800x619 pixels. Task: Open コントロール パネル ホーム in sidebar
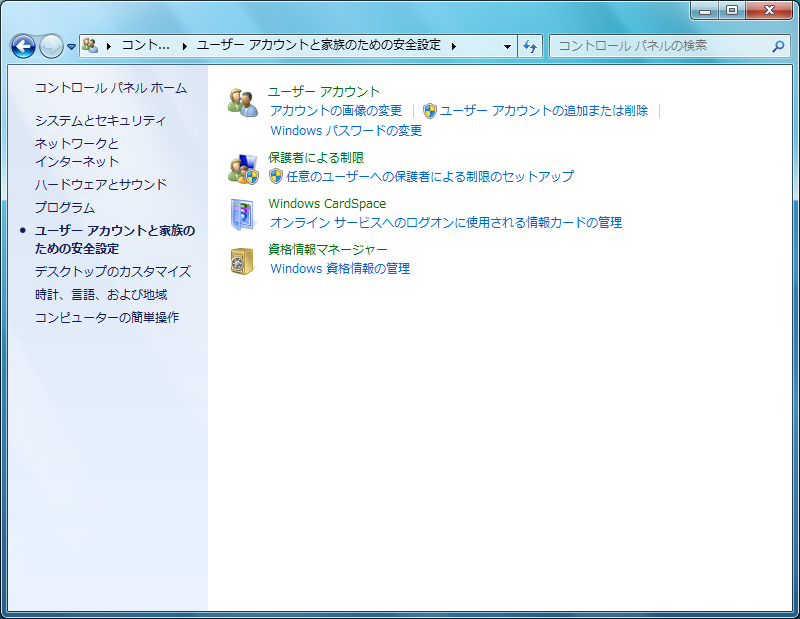(111, 88)
